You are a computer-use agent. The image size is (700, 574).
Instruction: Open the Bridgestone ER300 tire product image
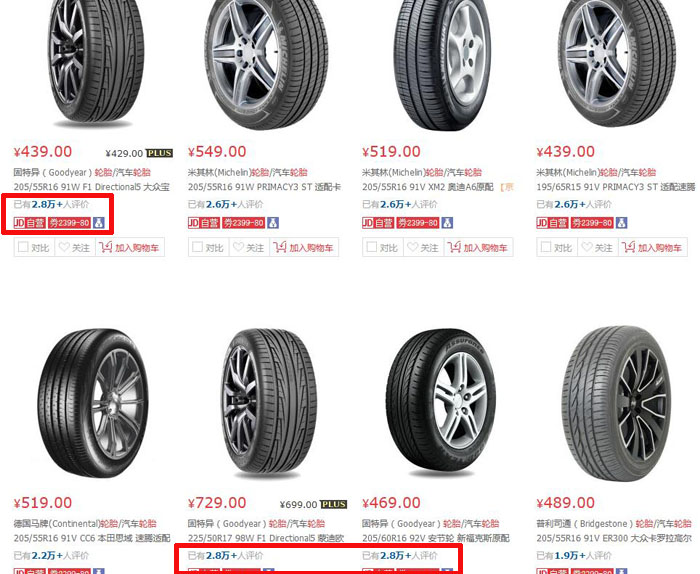[616, 403]
